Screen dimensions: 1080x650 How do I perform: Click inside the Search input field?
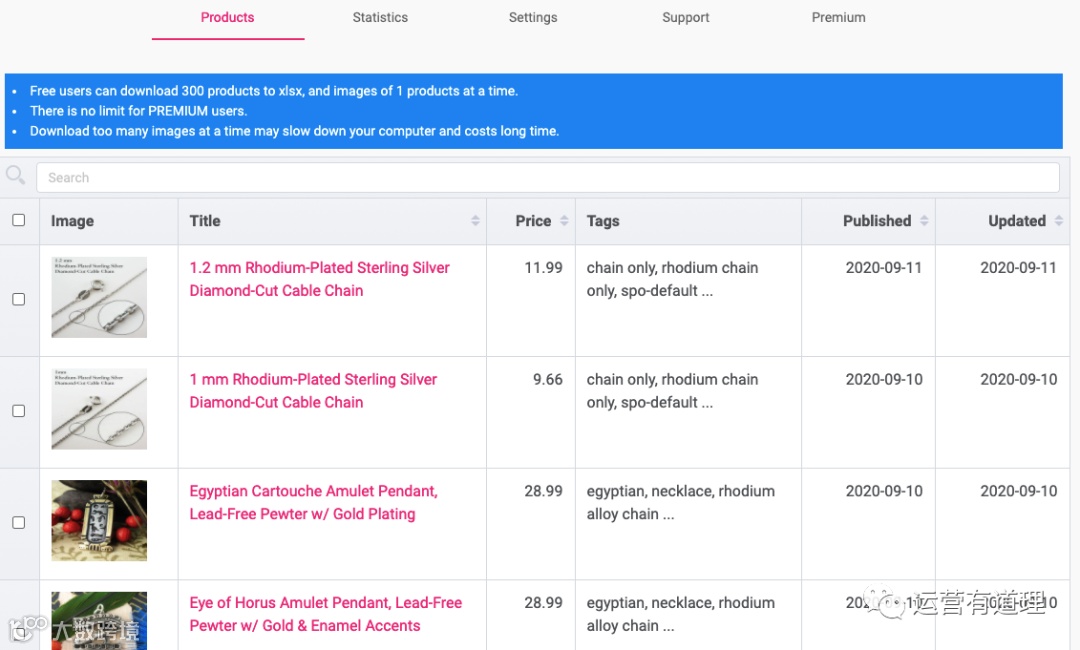[x=548, y=178]
